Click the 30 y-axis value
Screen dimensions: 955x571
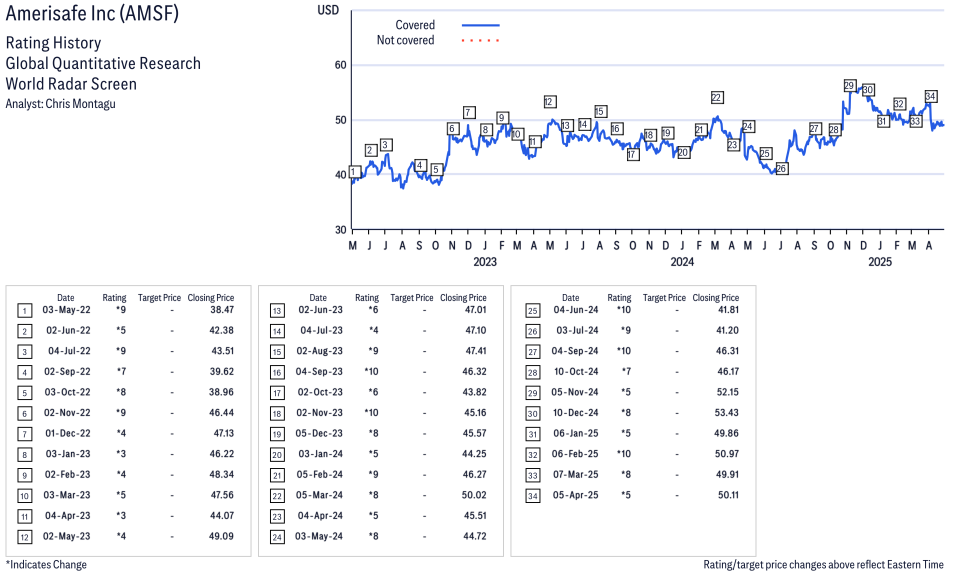tap(340, 229)
